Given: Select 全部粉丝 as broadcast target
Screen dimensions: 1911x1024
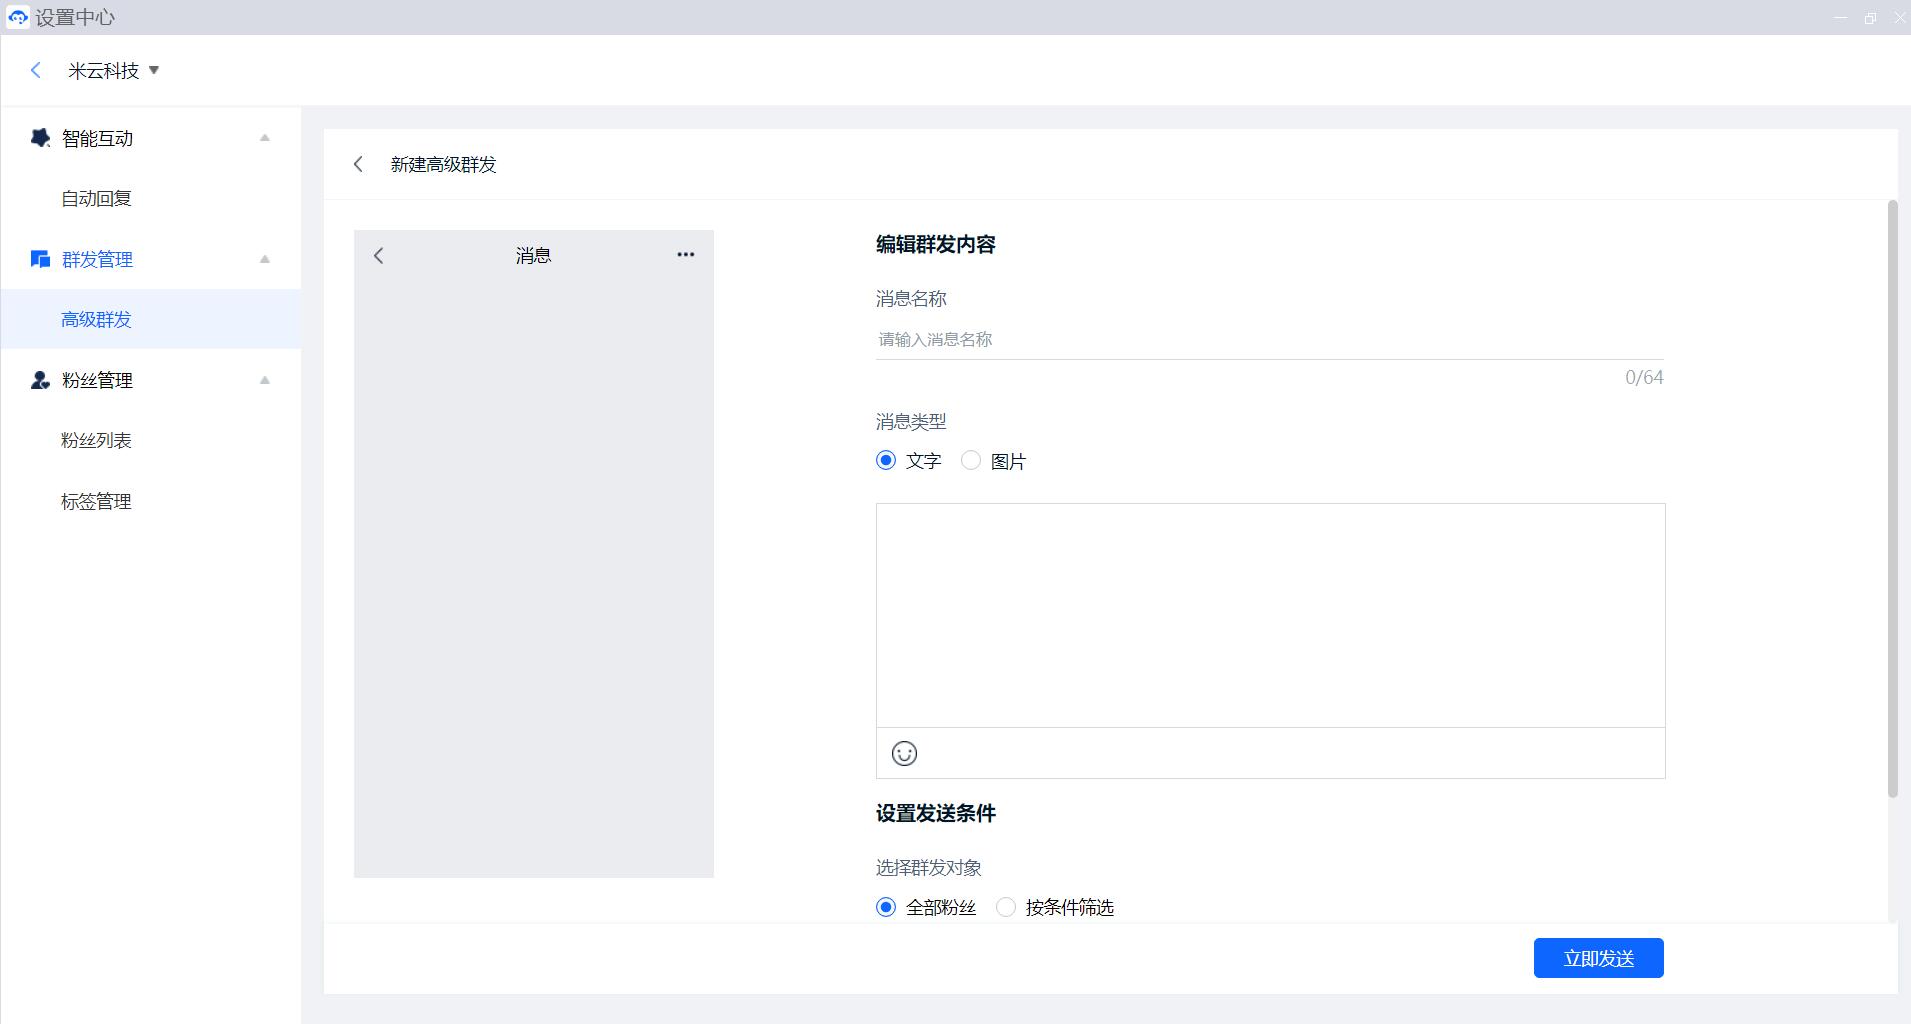Looking at the screenshot, I should point(886,907).
